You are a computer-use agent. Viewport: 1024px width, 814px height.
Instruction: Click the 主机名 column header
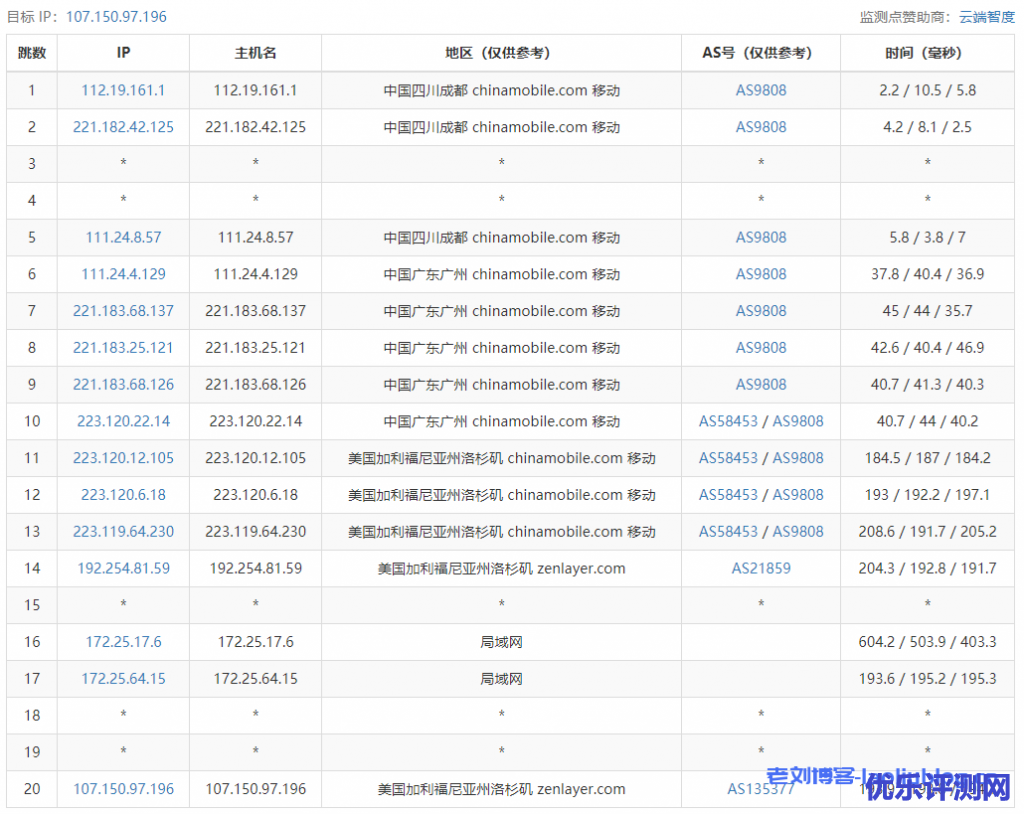pos(255,53)
